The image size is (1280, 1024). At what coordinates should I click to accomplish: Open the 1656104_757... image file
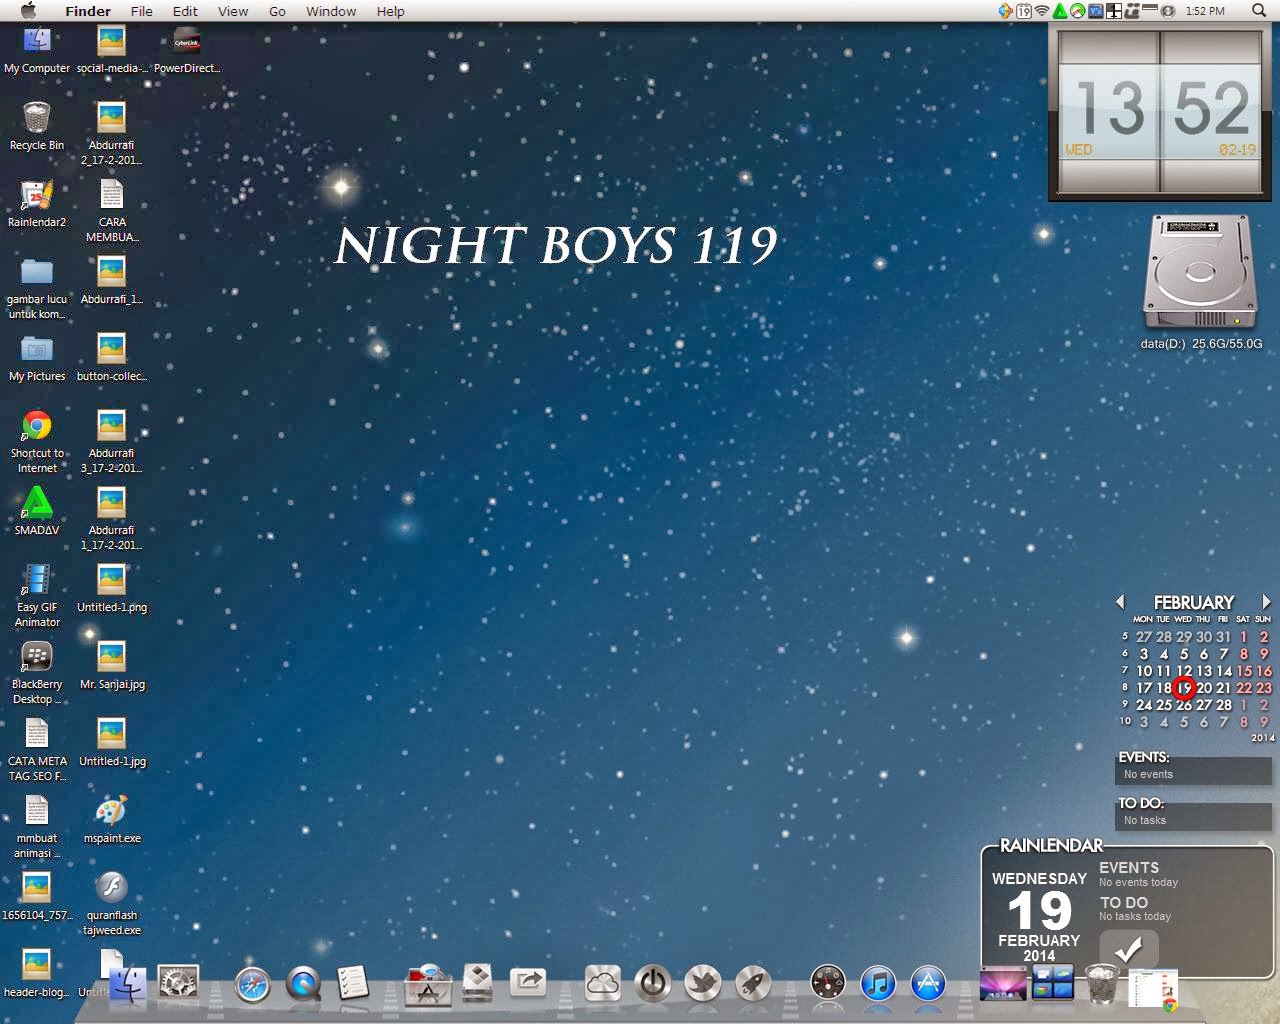pyautogui.click(x=37, y=887)
